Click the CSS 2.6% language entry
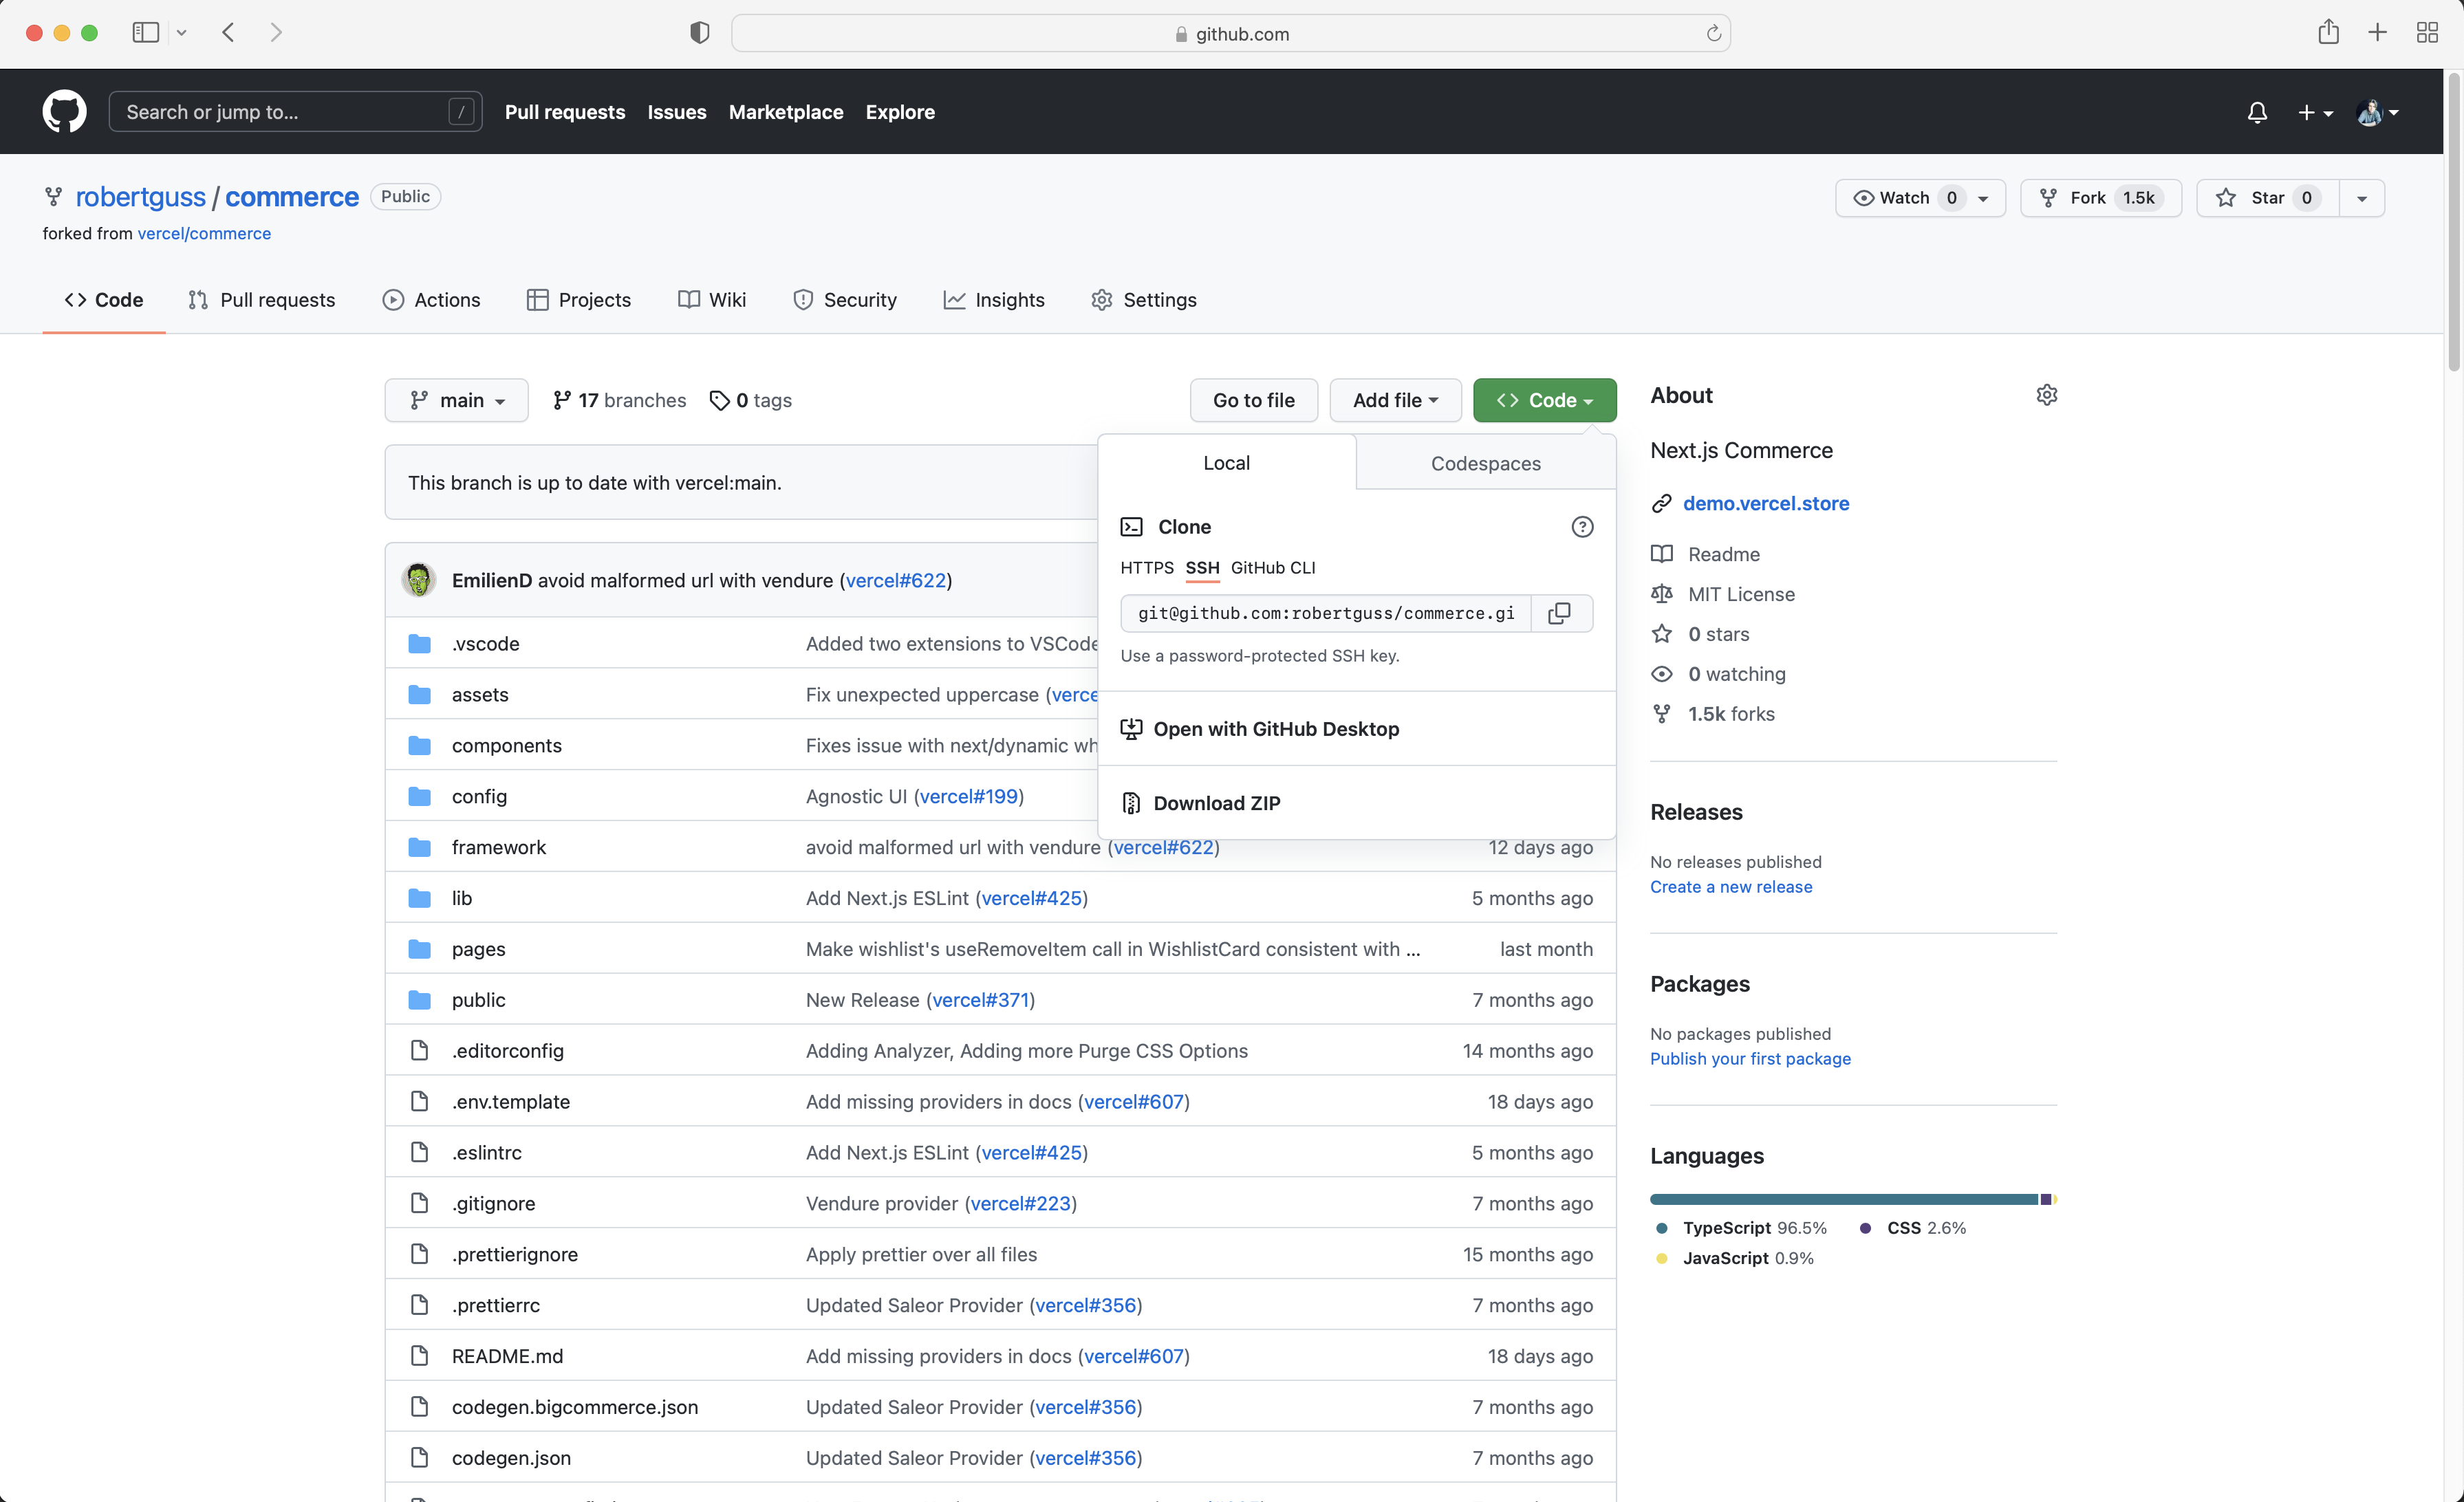This screenshot has height=1502, width=2464. pos(1912,1228)
